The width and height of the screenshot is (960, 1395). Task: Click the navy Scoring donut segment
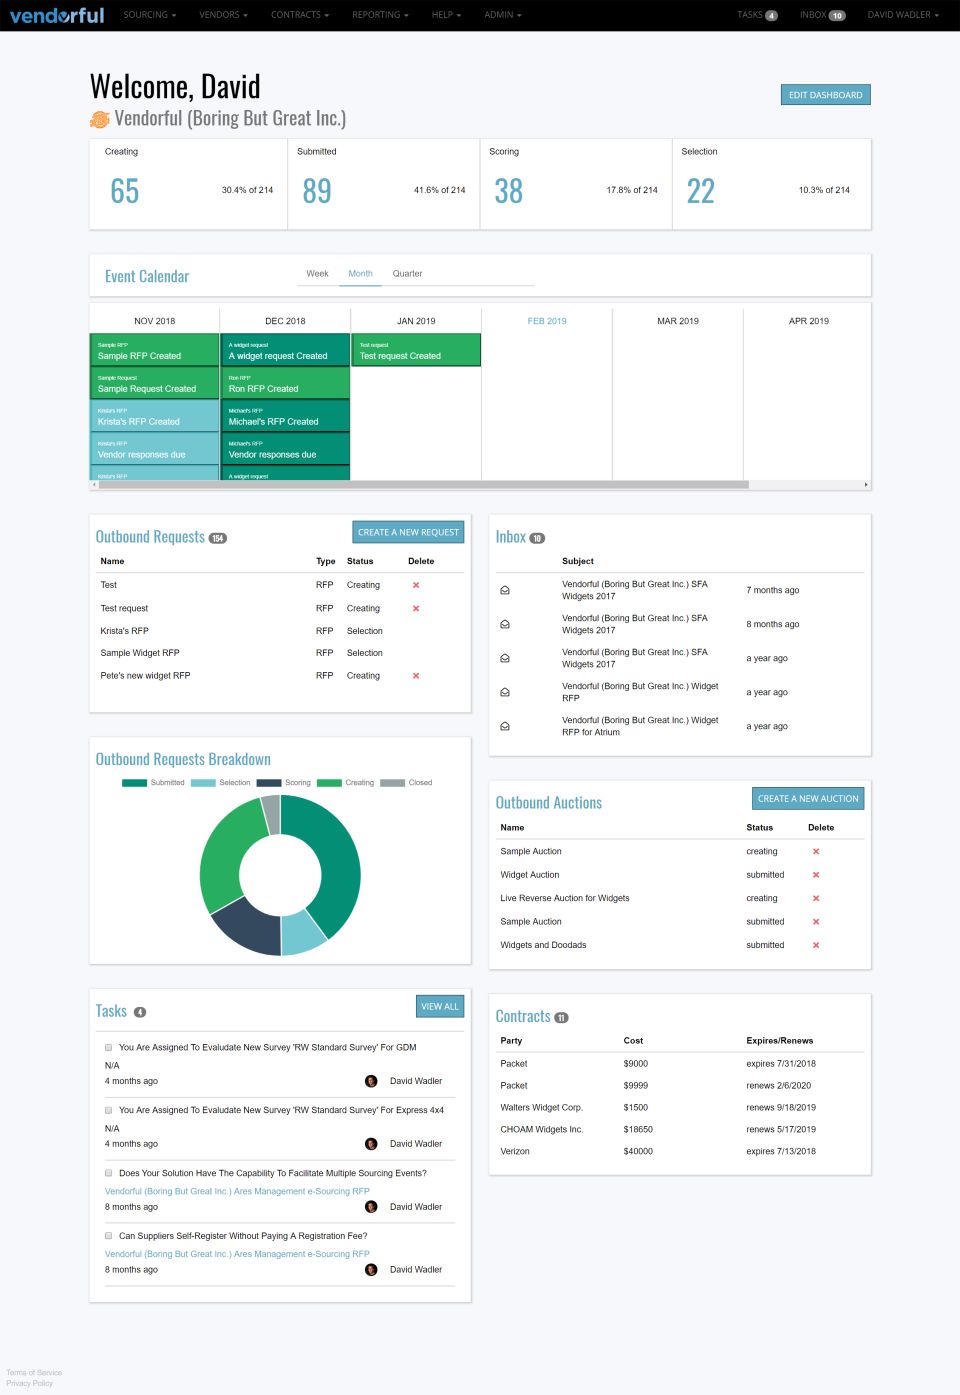[x=248, y=925]
